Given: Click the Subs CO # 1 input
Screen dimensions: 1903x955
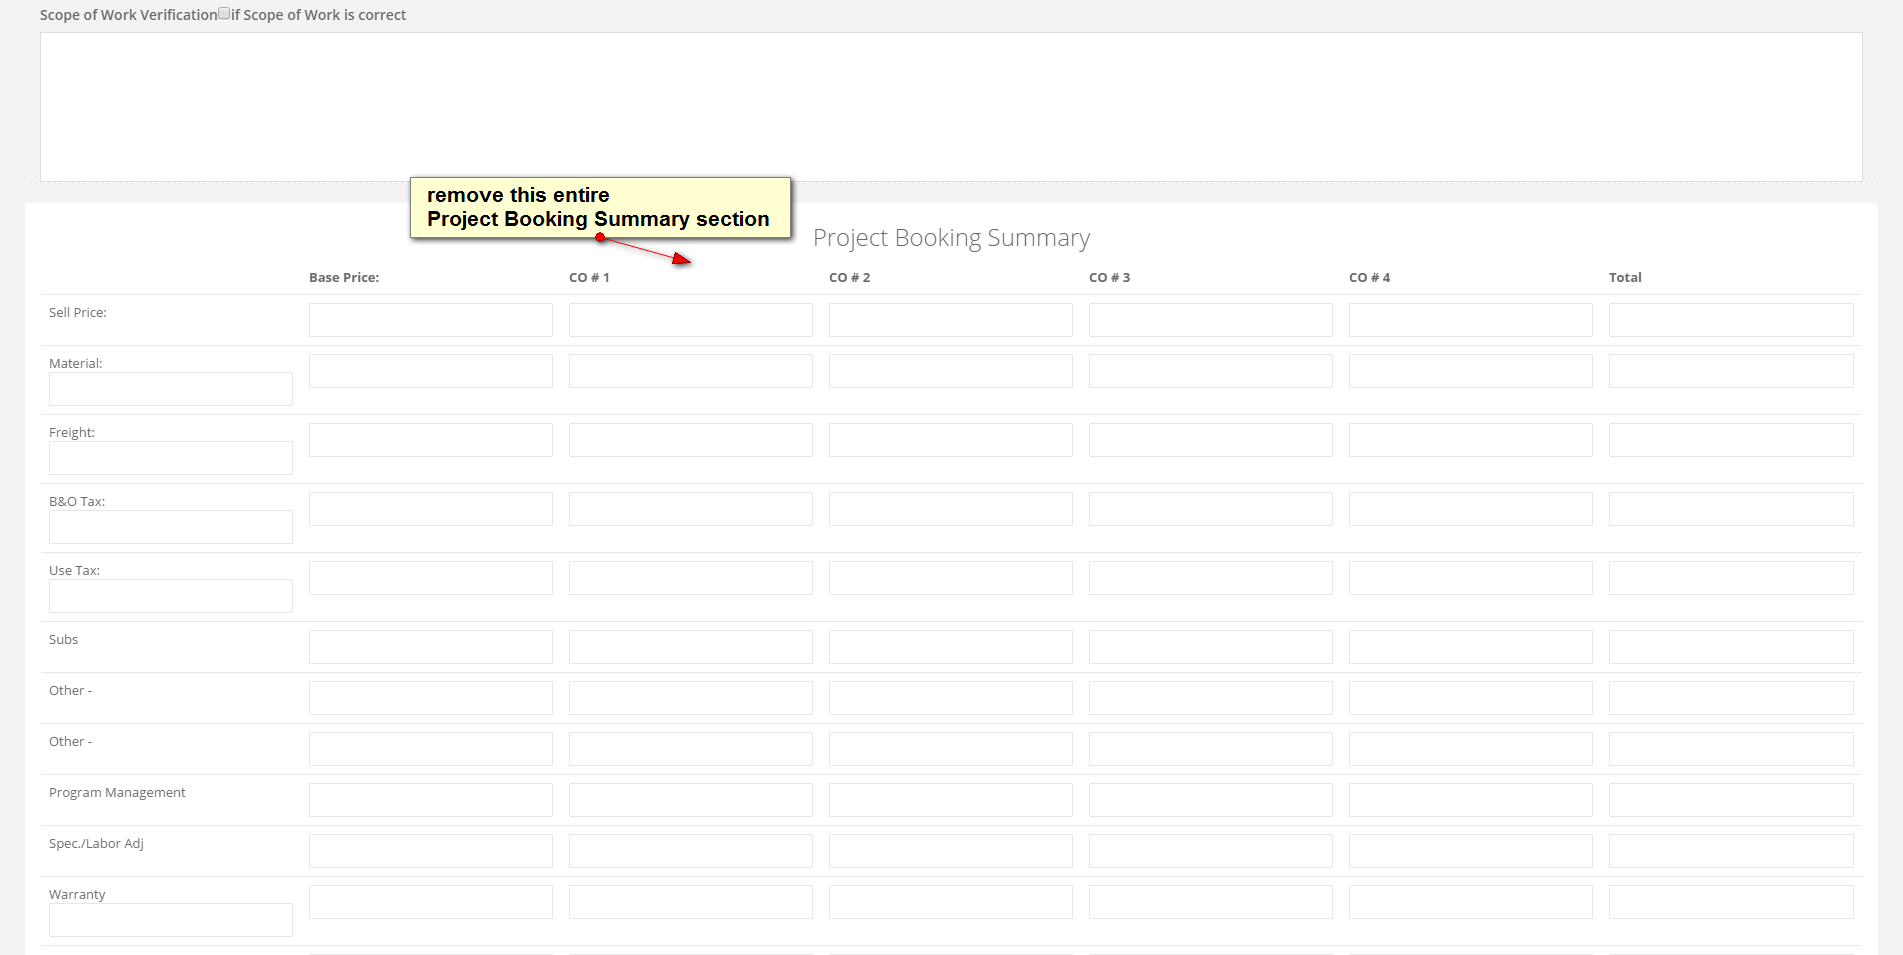Looking at the screenshot, I should click(x=691, y=647).
